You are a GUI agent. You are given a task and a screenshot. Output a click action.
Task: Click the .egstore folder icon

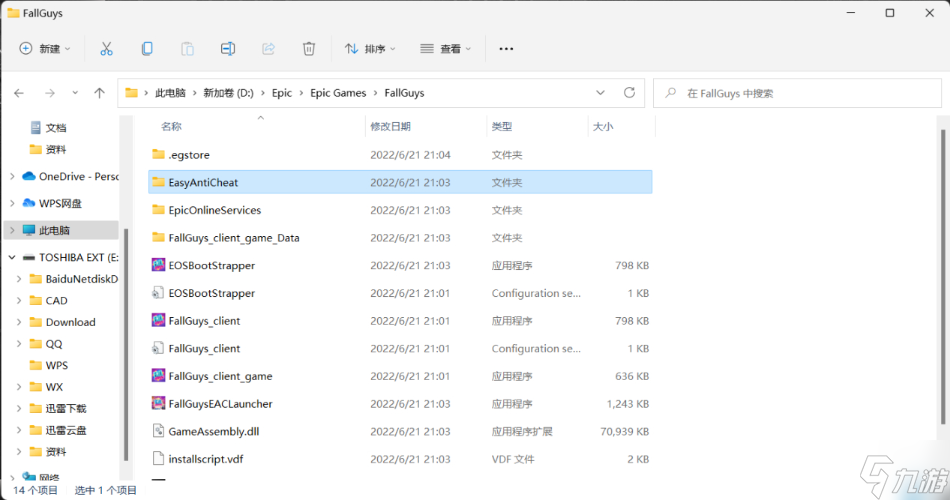[158, 154]
